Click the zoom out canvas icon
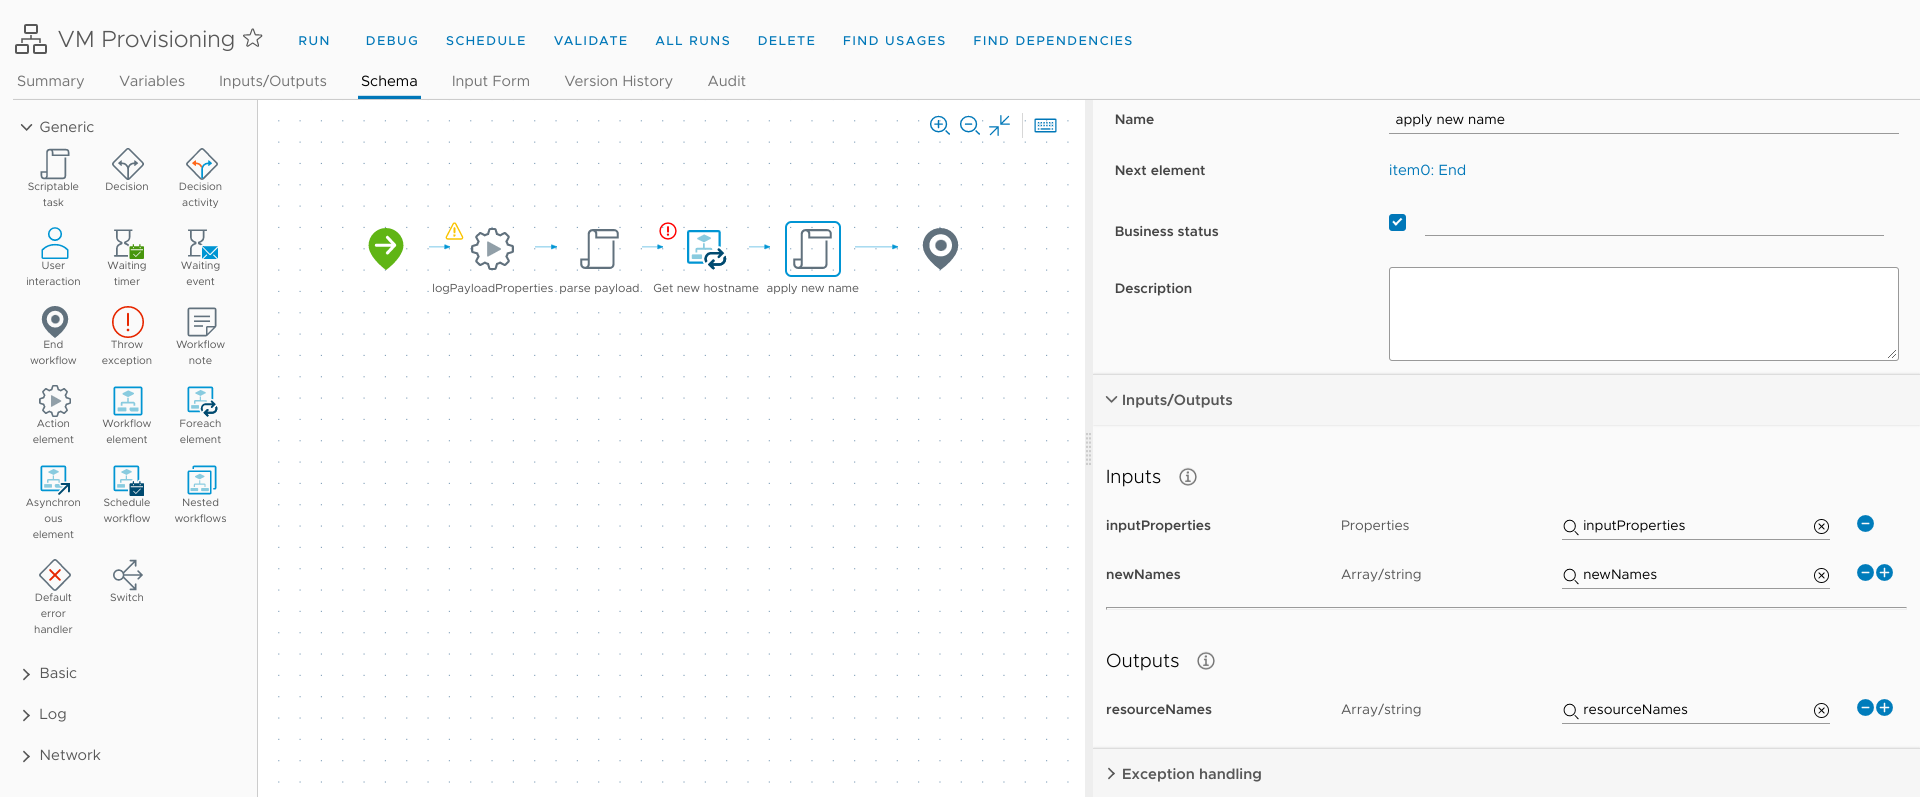The image size is (1920, 797). click(969, 125)
